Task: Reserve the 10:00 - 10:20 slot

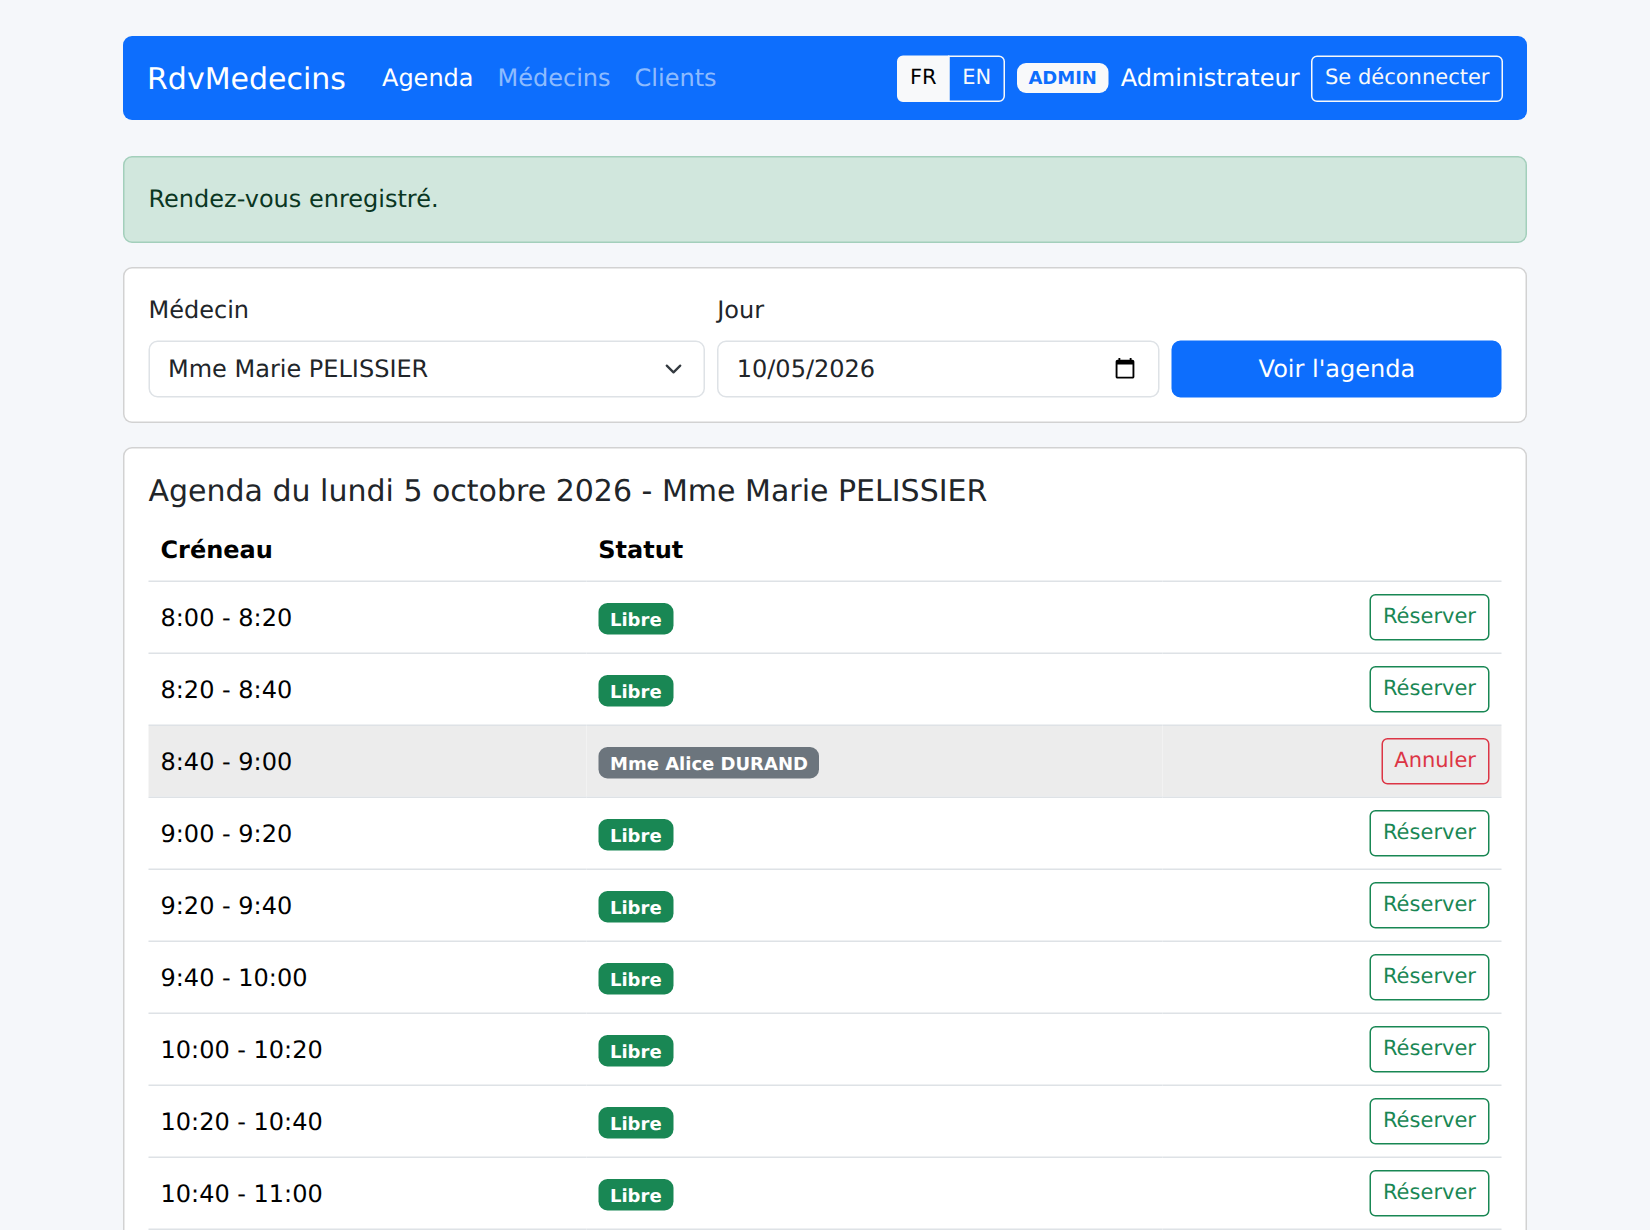Action: pos(1429,1049)
